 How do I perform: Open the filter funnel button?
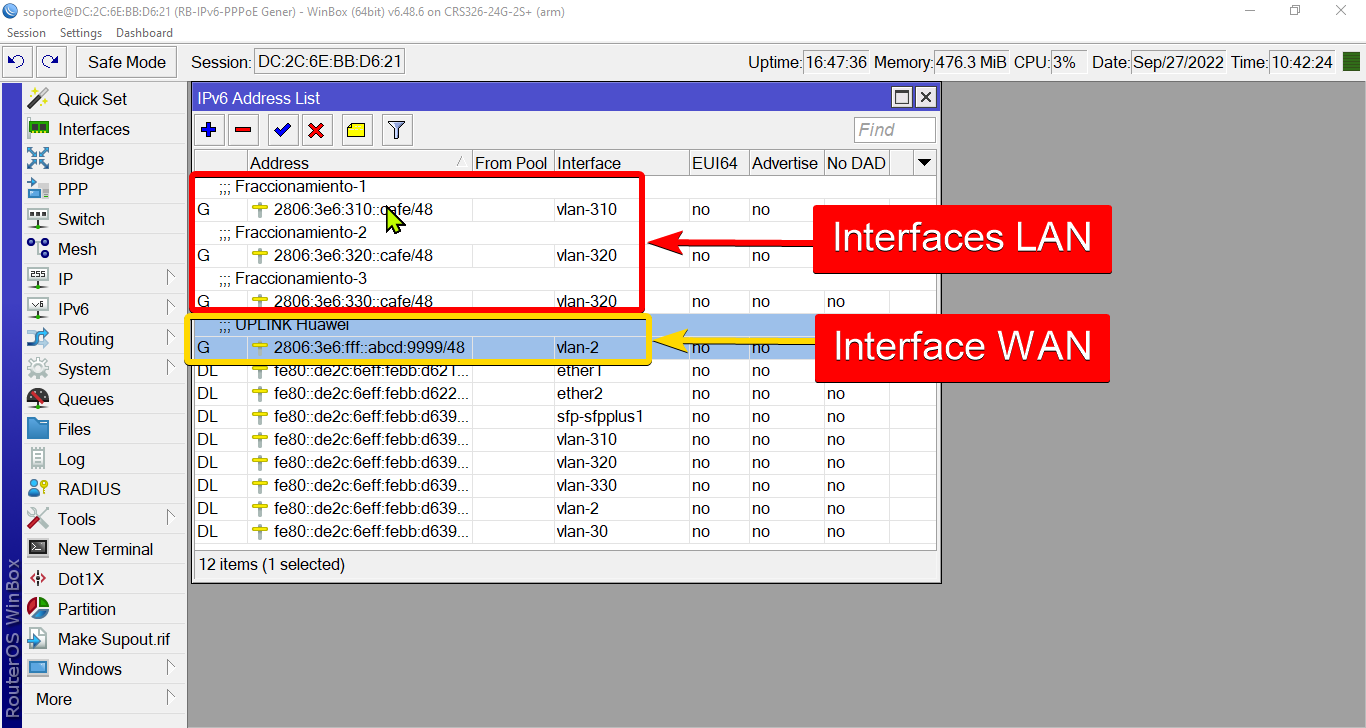tap(397, 130)
